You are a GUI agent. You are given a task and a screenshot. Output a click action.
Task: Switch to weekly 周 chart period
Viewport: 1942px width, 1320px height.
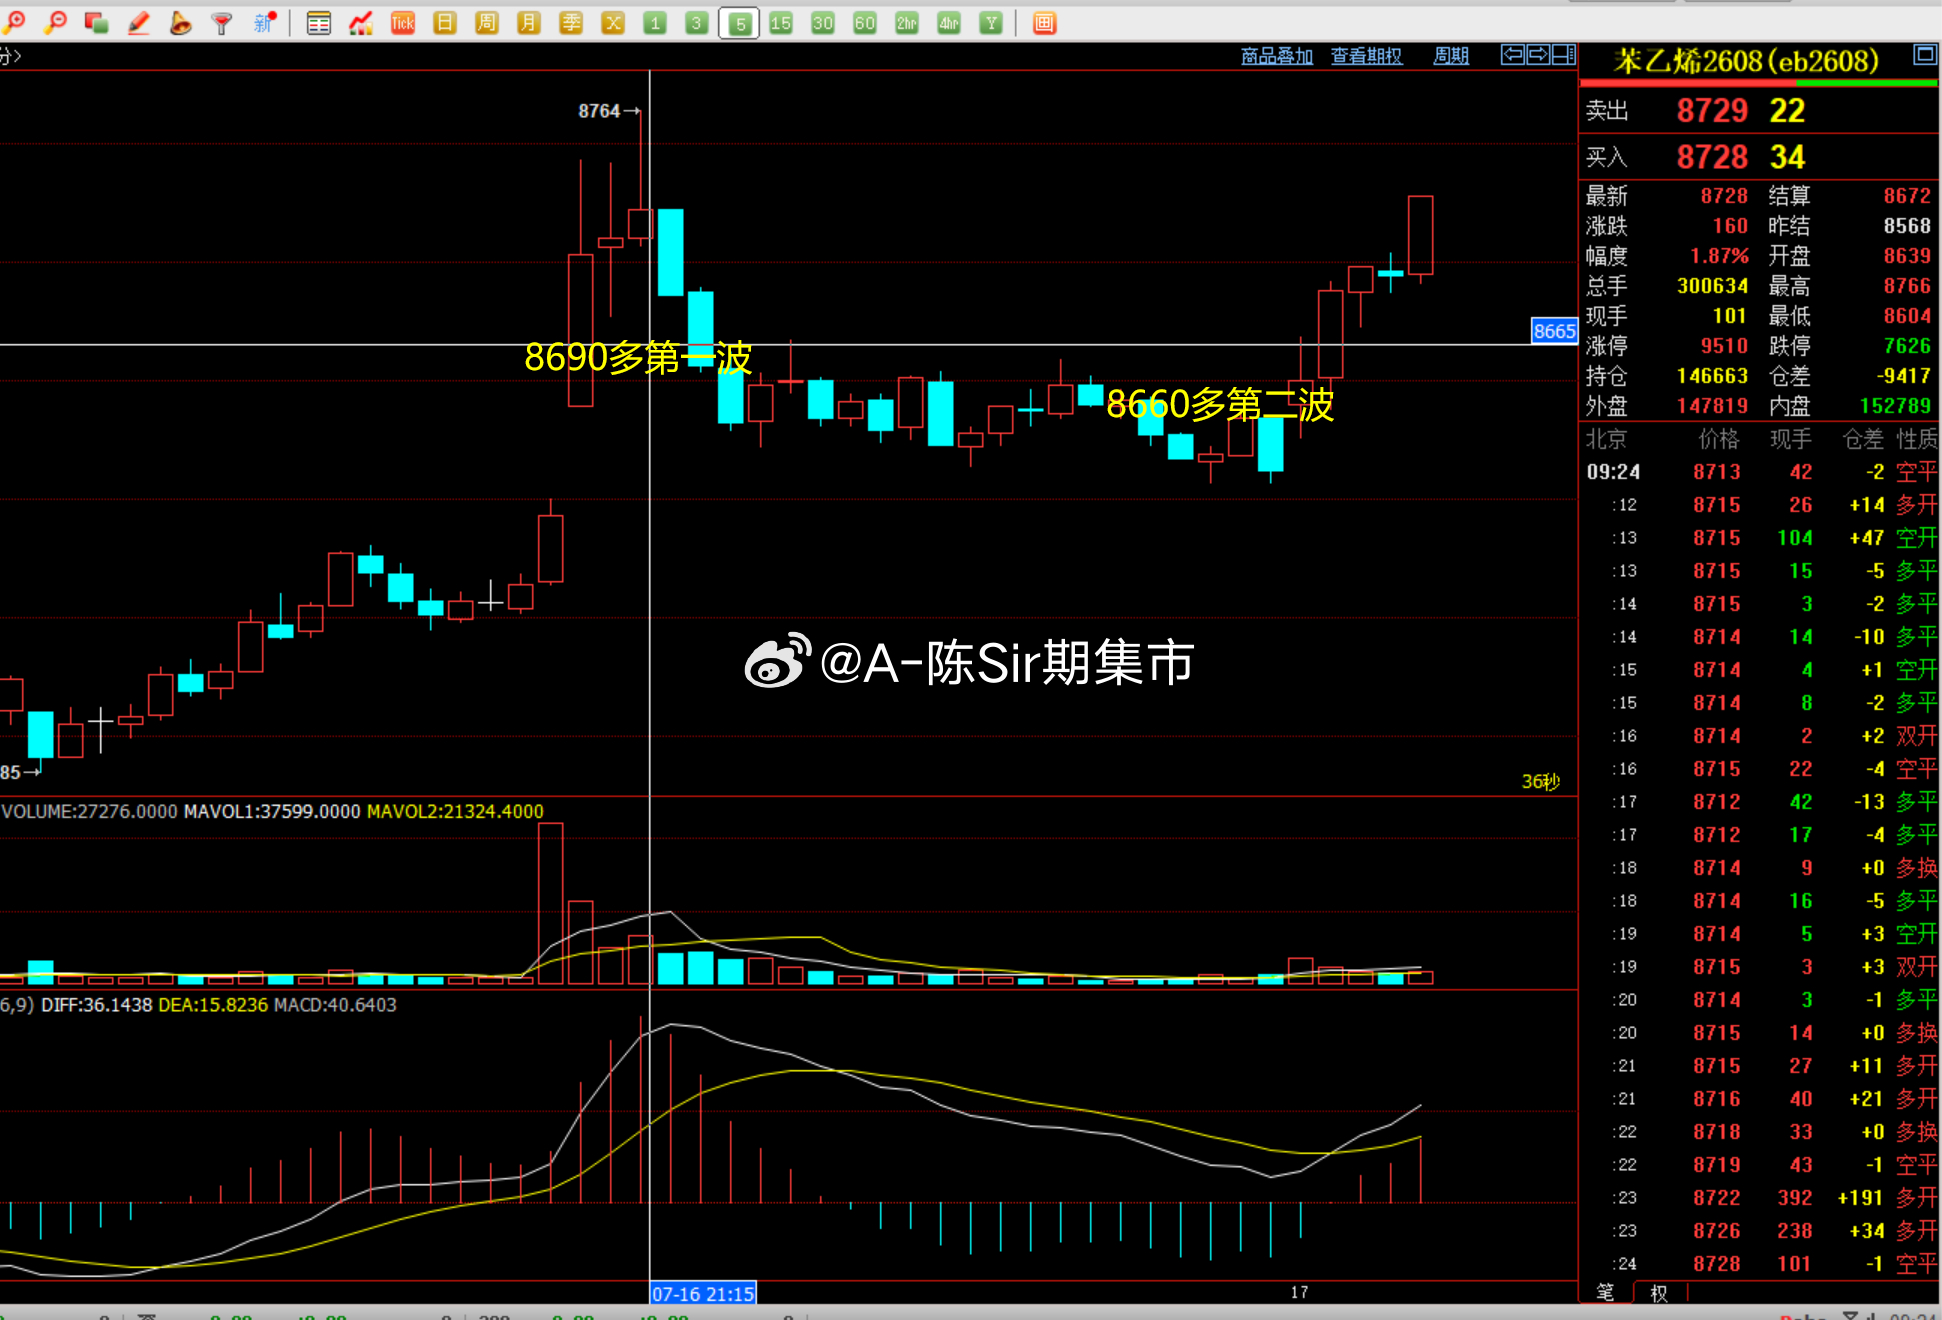pos(487,23)
